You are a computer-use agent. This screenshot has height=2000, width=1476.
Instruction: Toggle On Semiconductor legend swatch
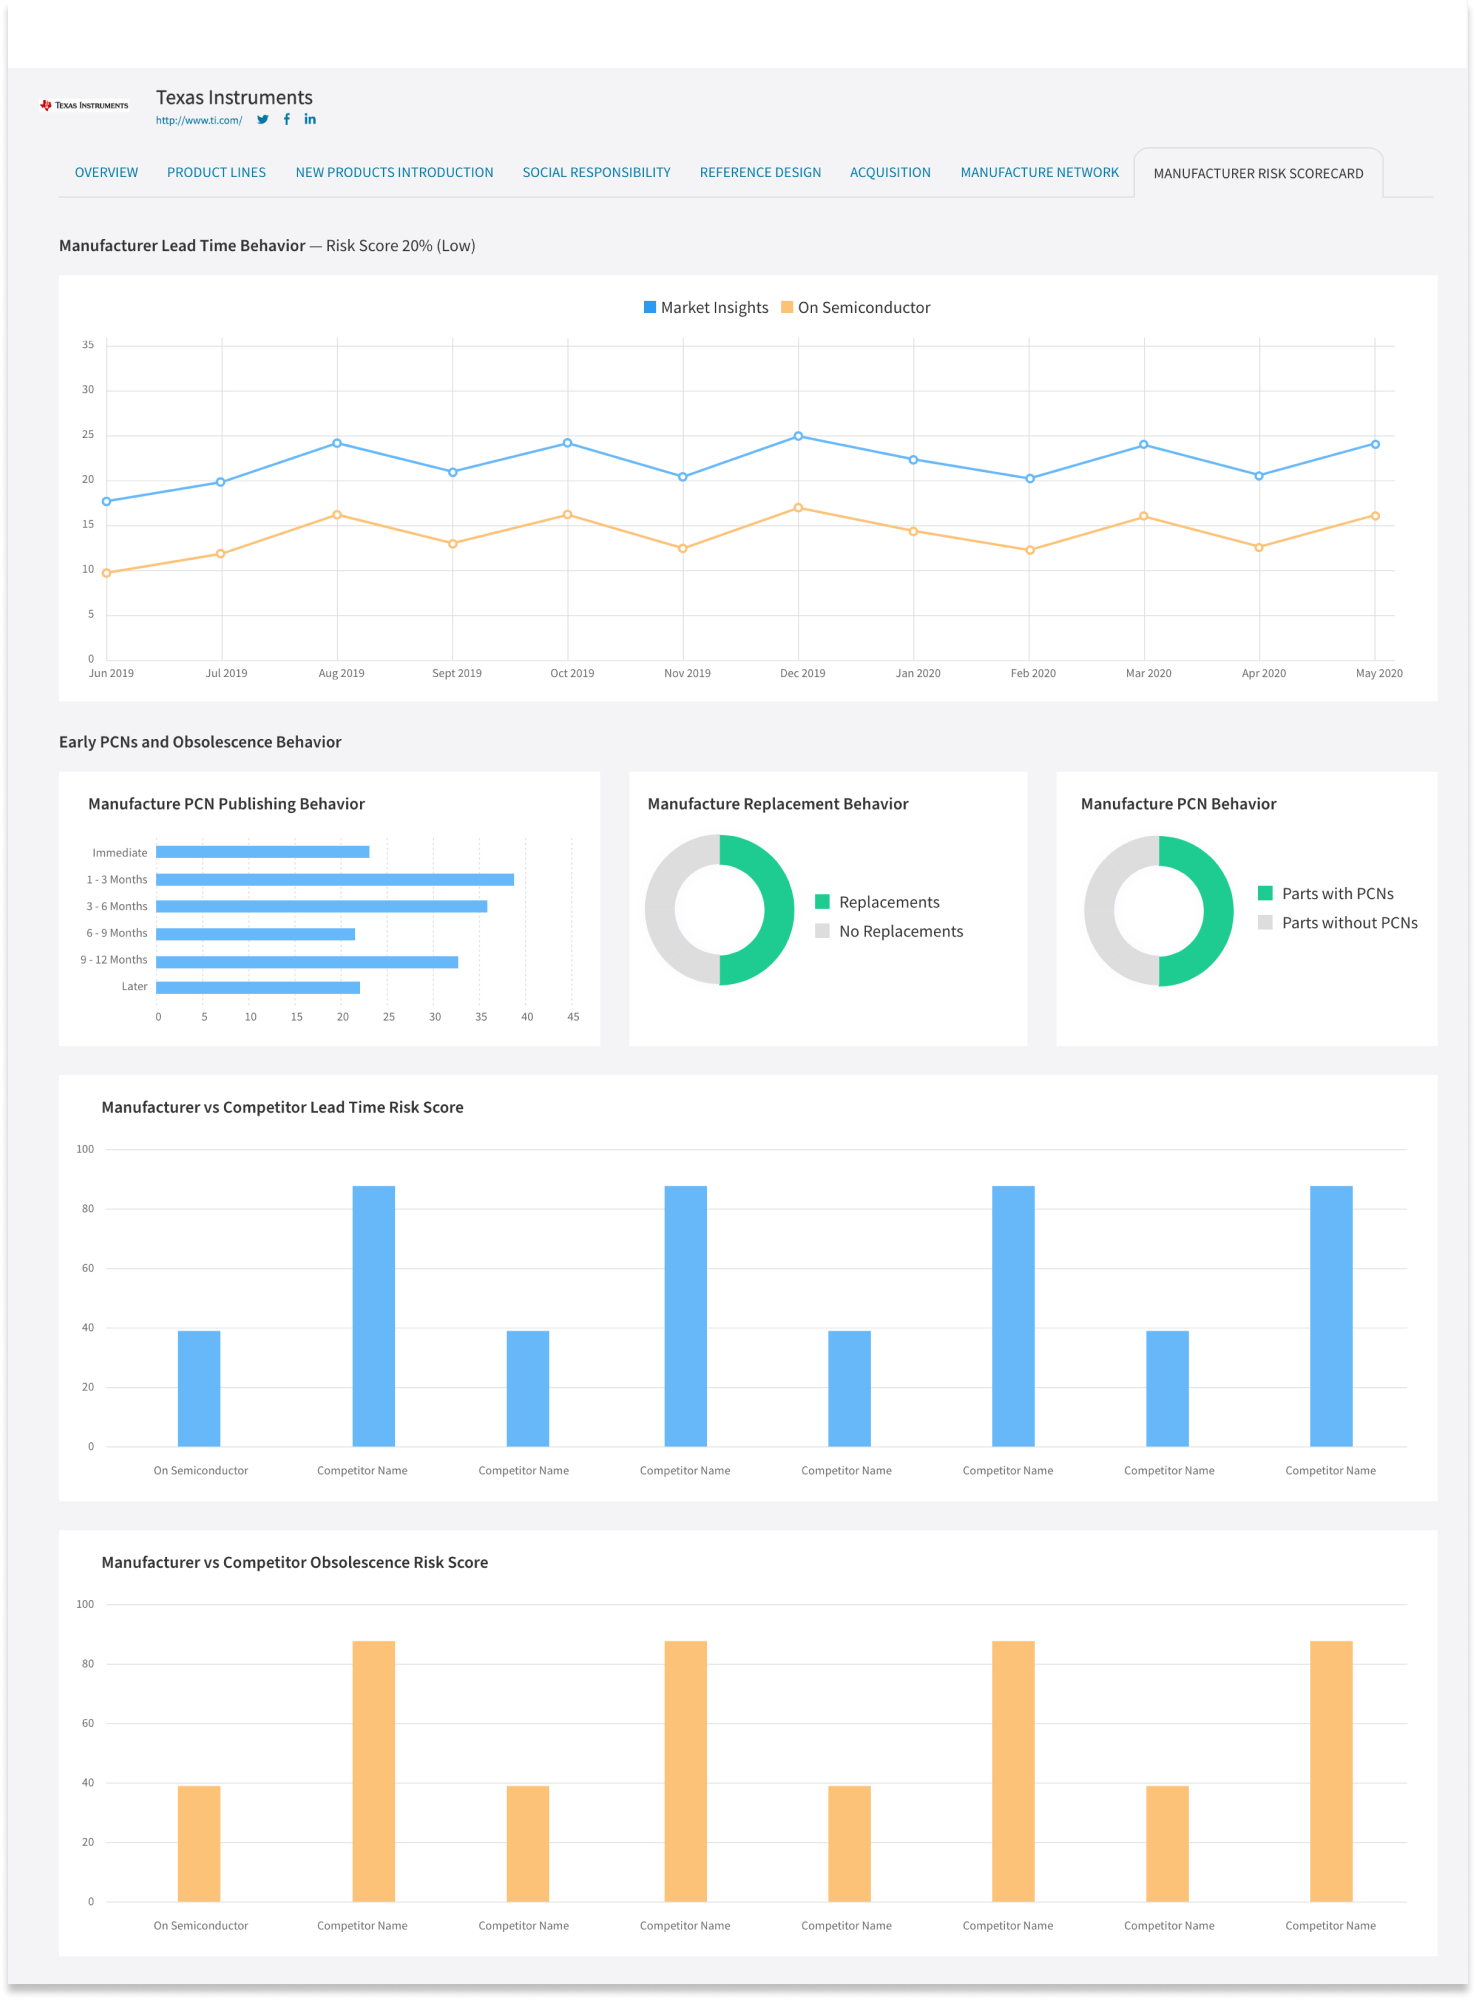(787, 307)
